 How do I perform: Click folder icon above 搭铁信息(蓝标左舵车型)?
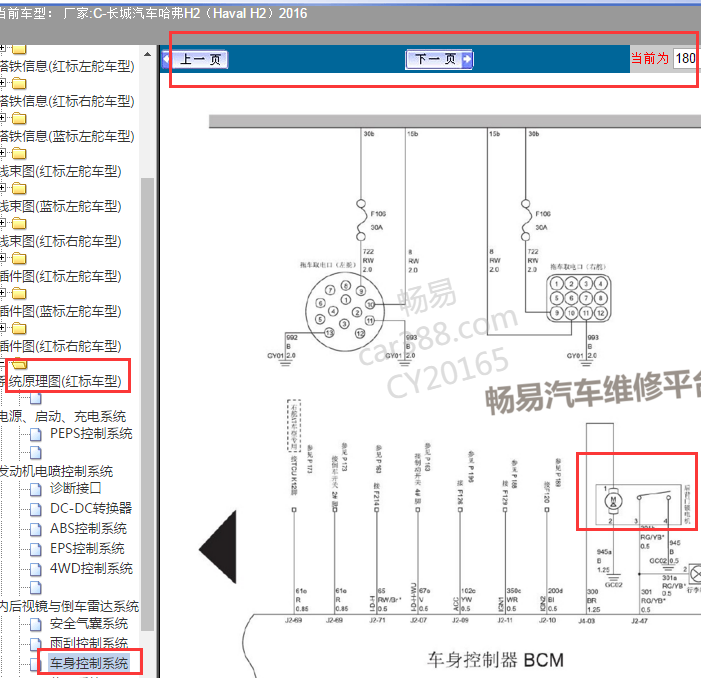point(19,118)
